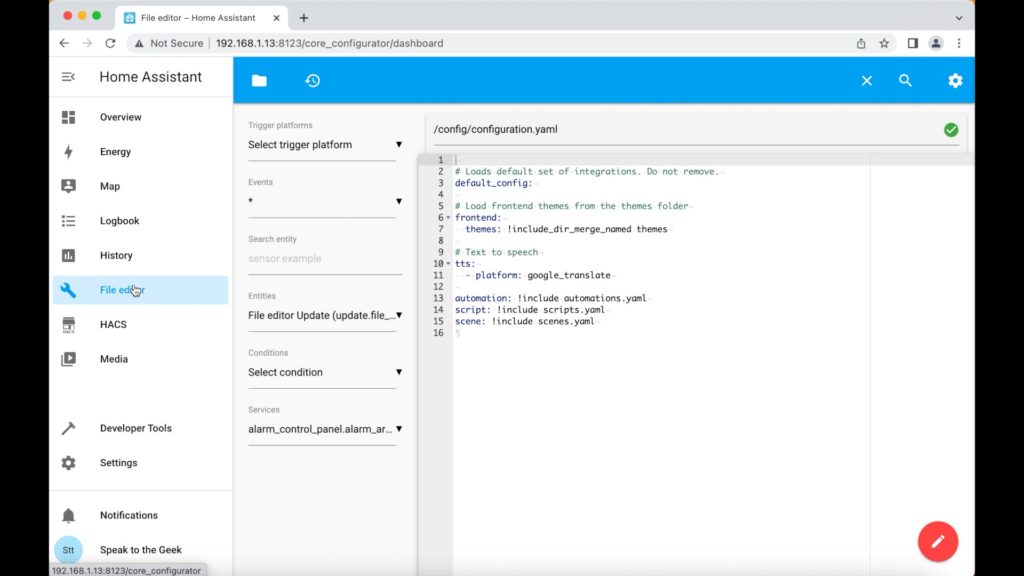Click line 13 automation include text

pyautogui.click(x=551, y=298)
